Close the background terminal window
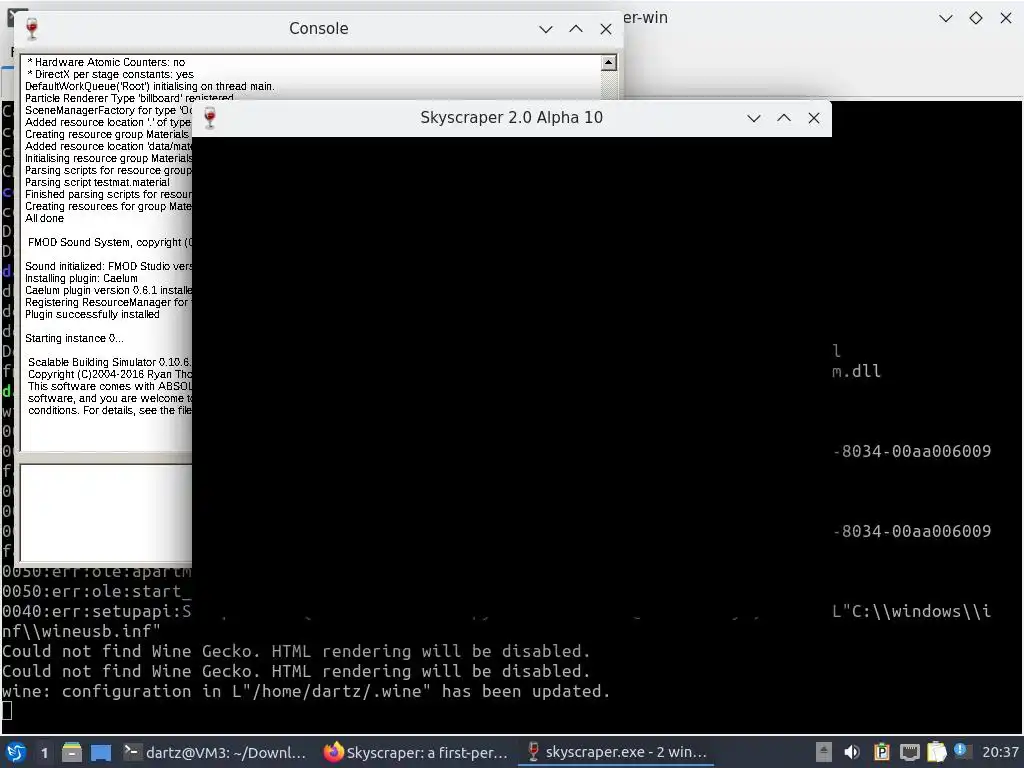Screen dimensions: 1024x768 [1006, 18]
